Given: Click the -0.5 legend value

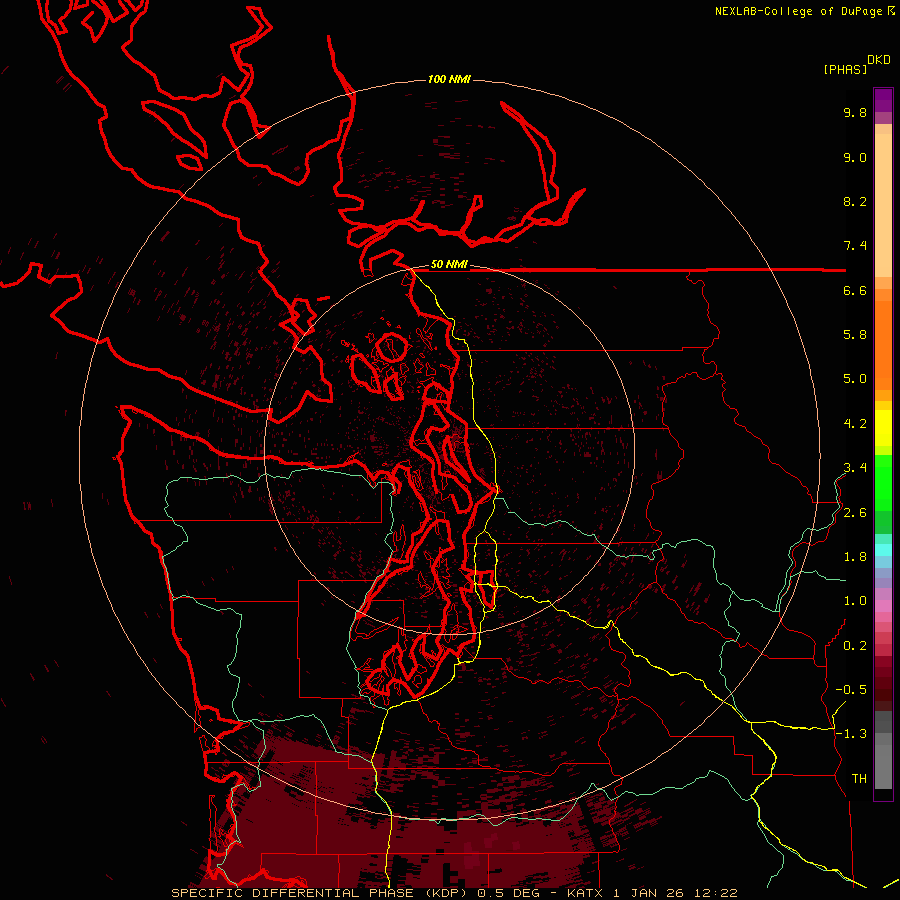Looking at the screenshot, I should (x=851, y=690).
